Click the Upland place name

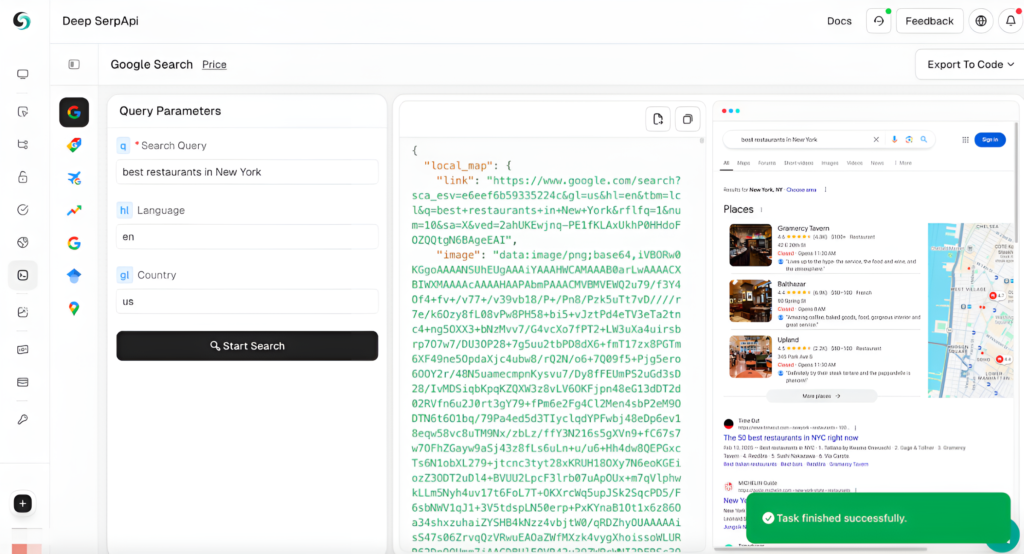click(x=788, y=340)
